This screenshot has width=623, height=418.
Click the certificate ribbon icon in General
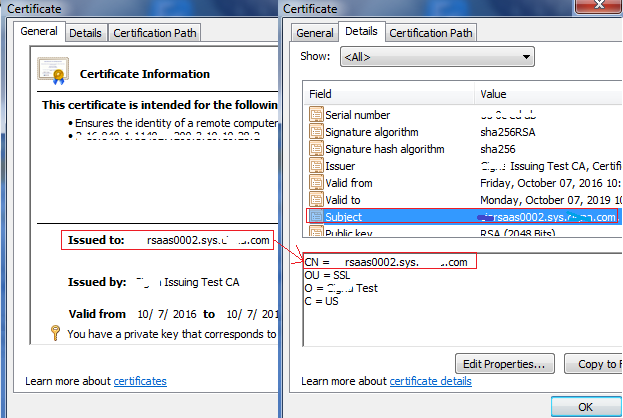(x=53, y=70)
